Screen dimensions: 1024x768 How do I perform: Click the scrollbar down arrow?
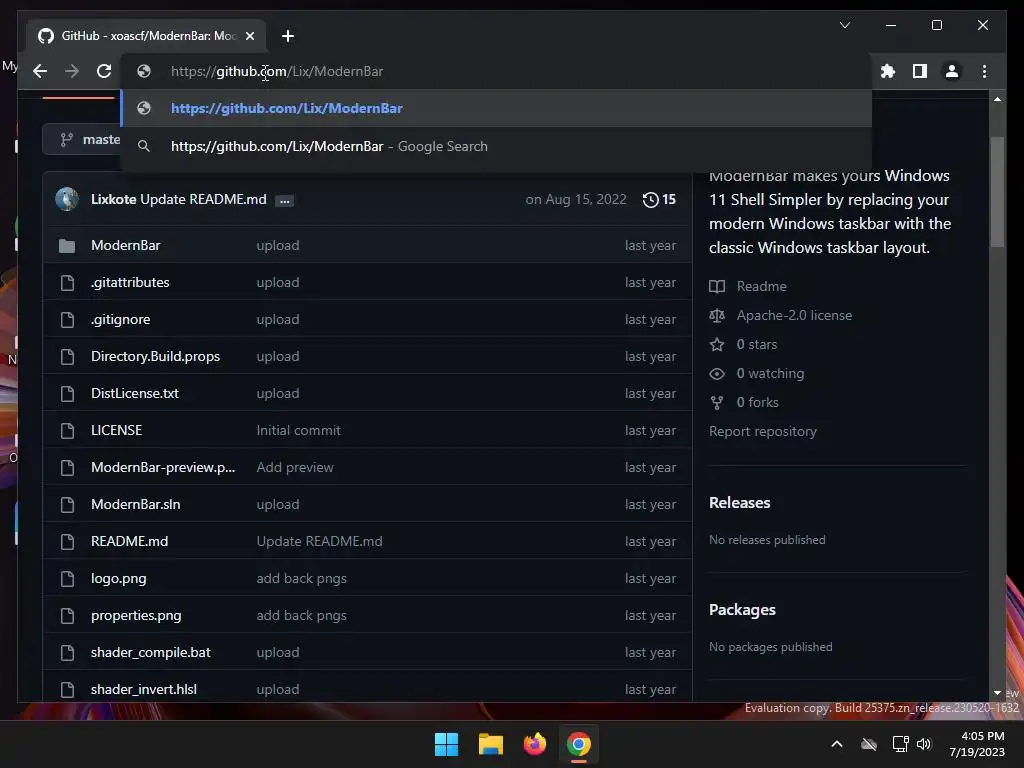coord(997,693)
